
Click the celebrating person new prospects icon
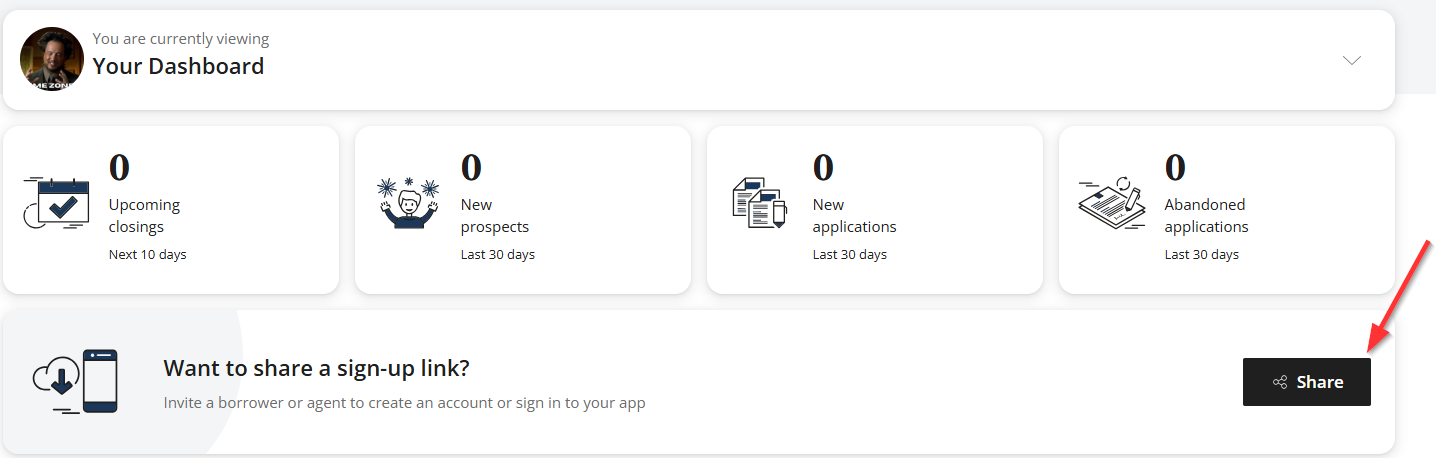point(408,203)
